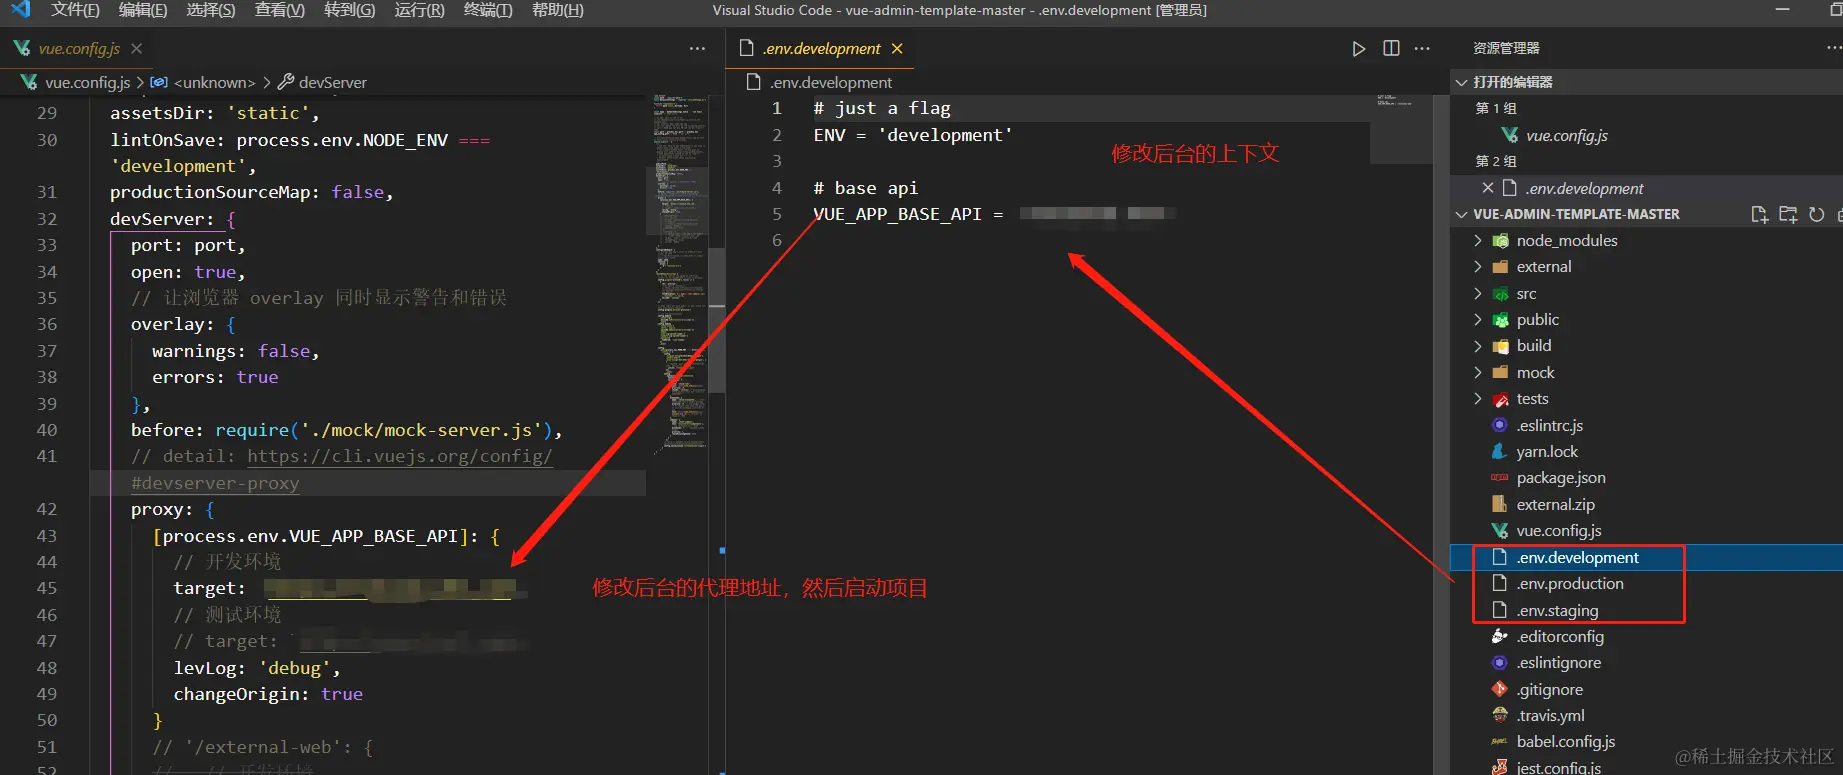Click the #devserver-proxy link text
1843x775 pixels.
click(x=215, y=483)
